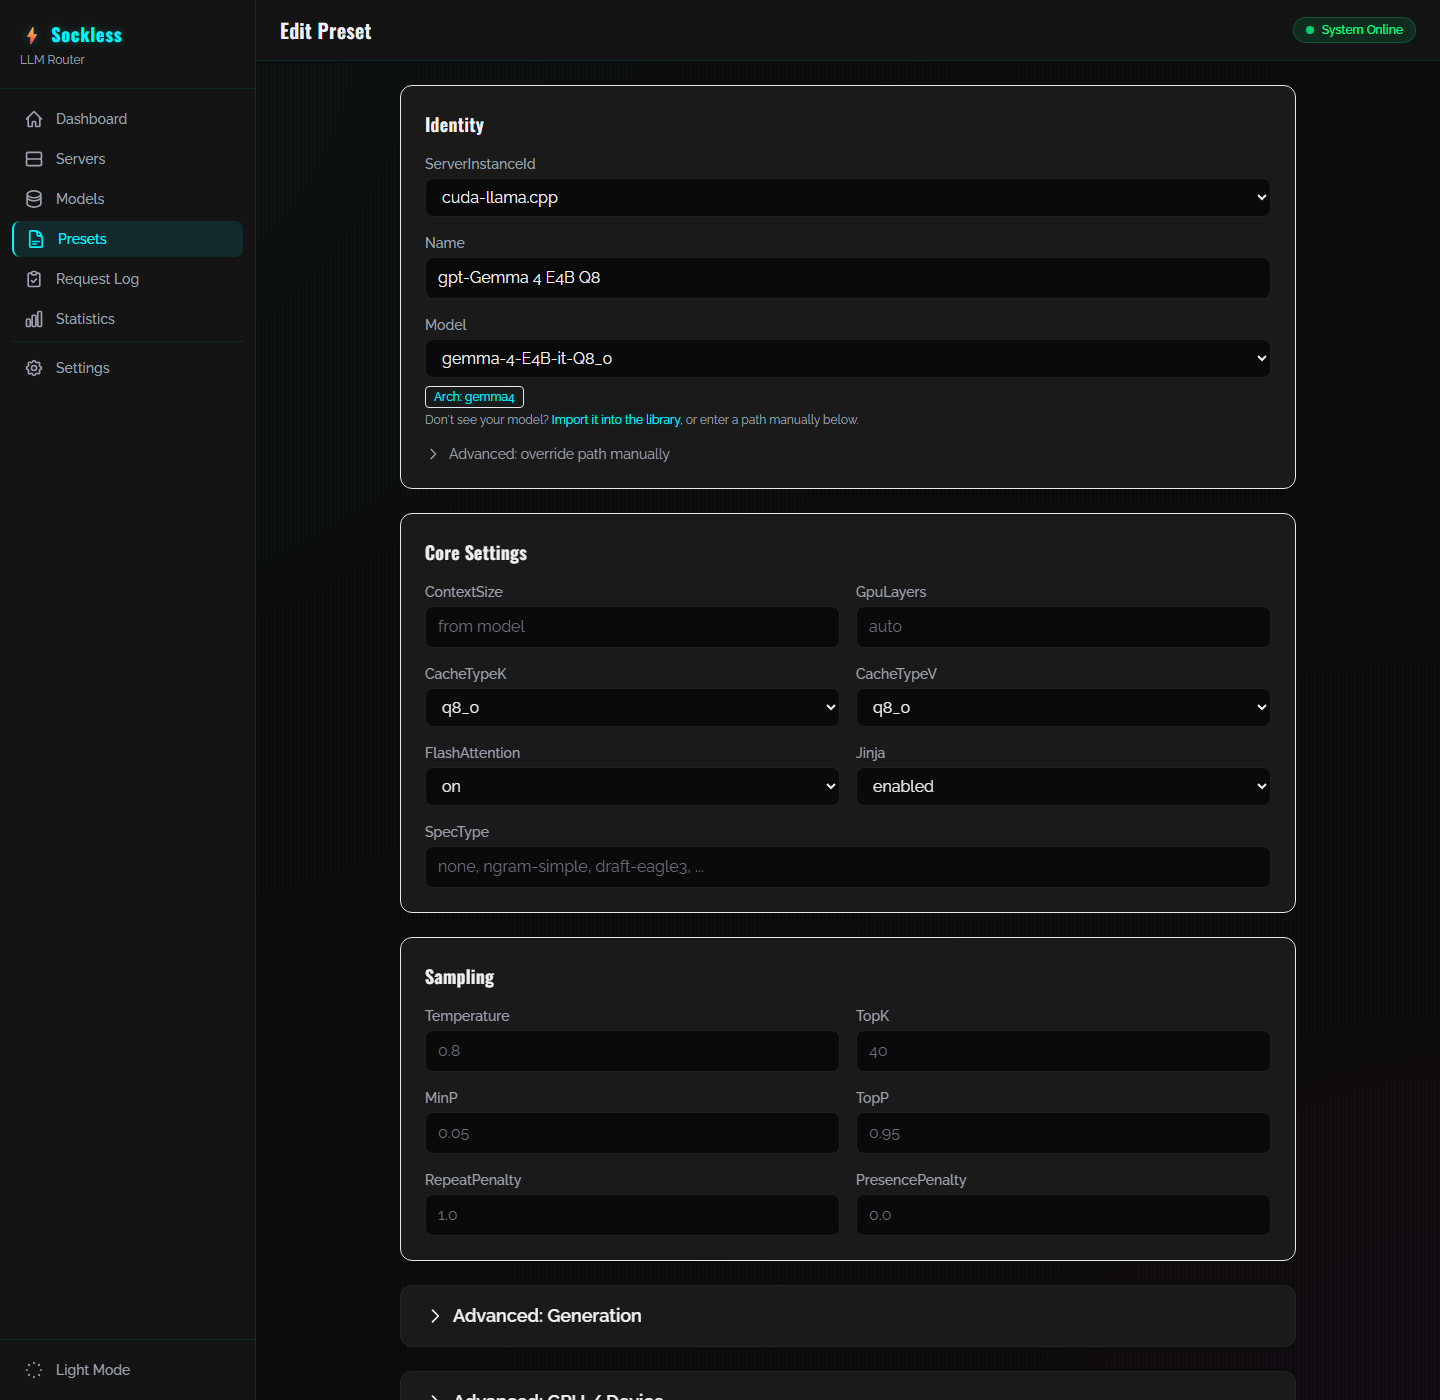Click the Presets document icon

[x=36, y=239]
